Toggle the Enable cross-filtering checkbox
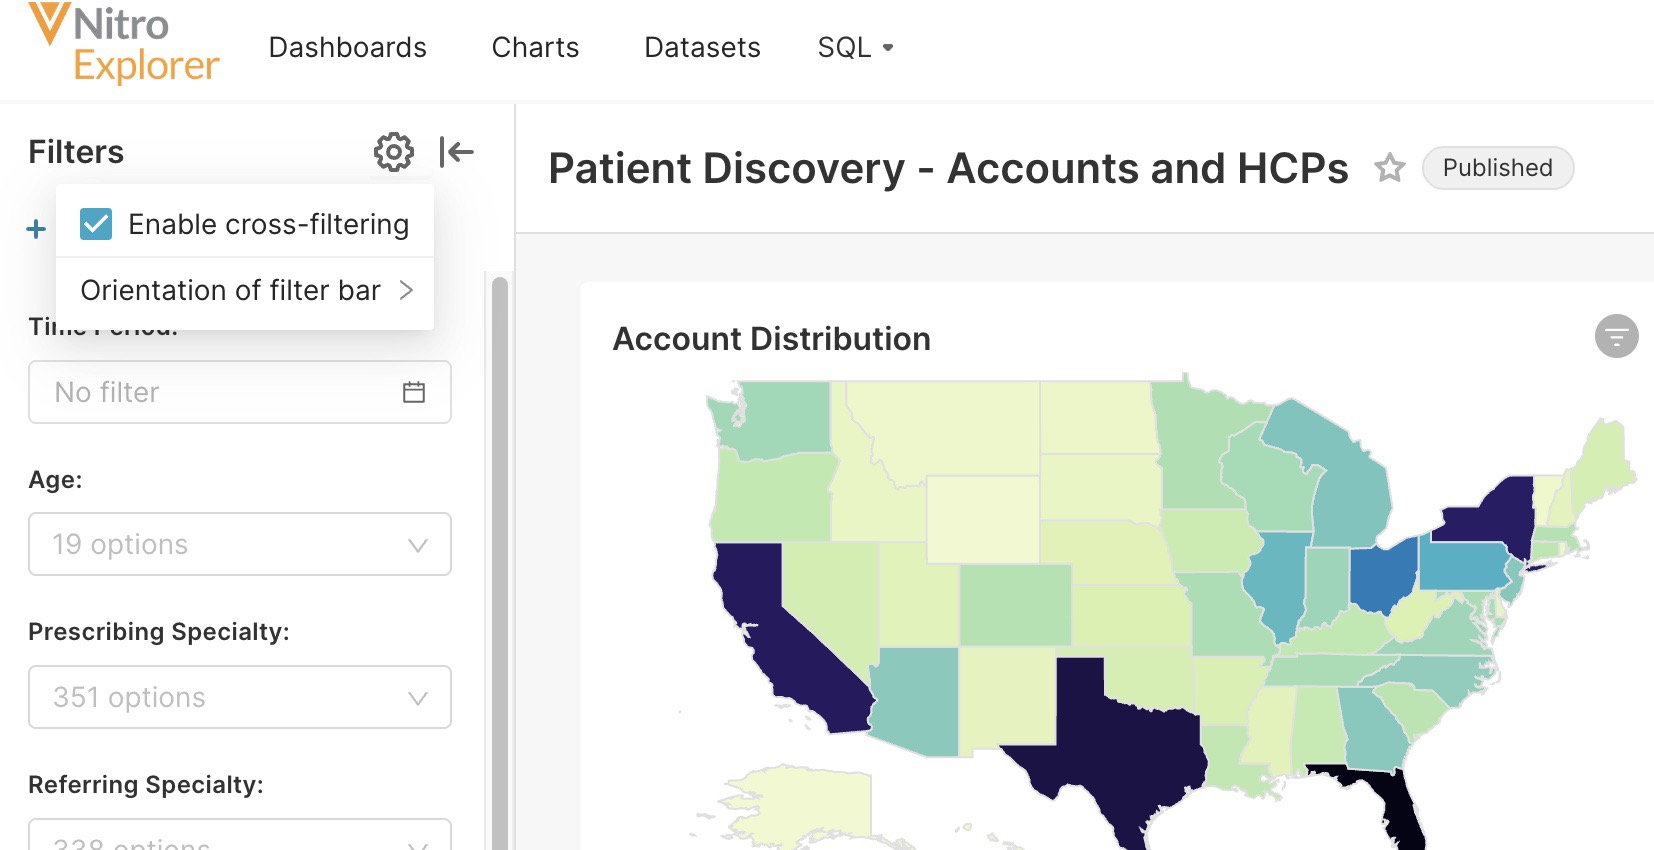 [x=96, y=224]
